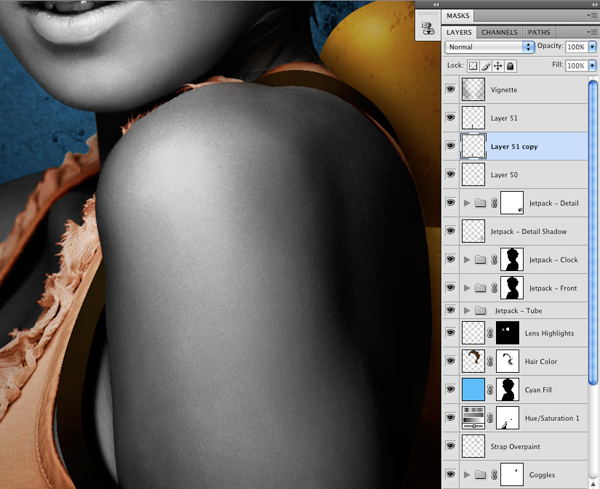
Task: Toggle visibility of Cyan Fill layer
Action: coord(451,389)
